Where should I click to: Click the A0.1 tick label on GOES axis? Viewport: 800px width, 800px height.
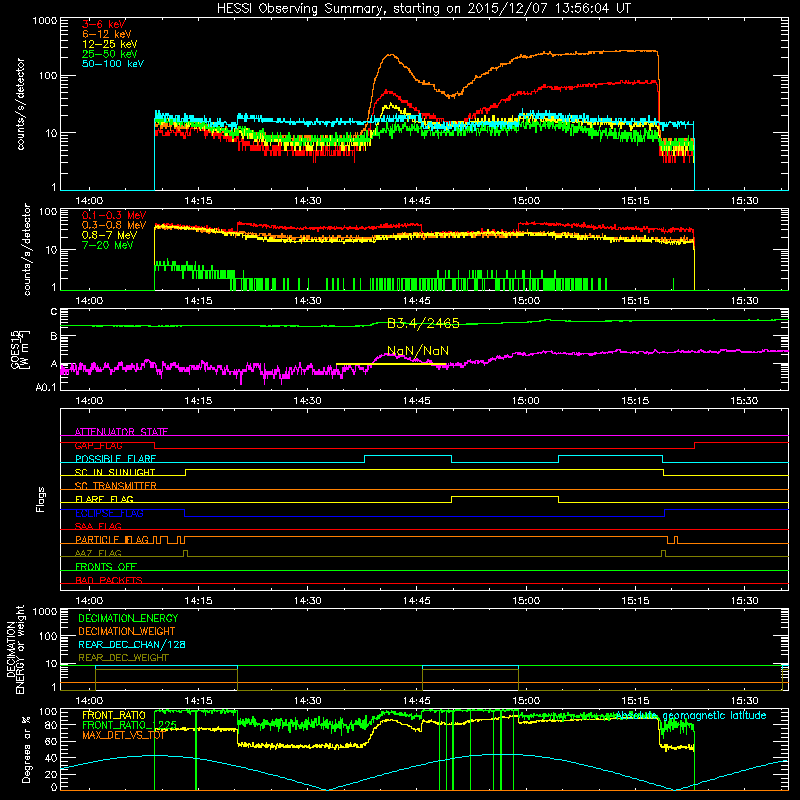(x=46, y=388)
